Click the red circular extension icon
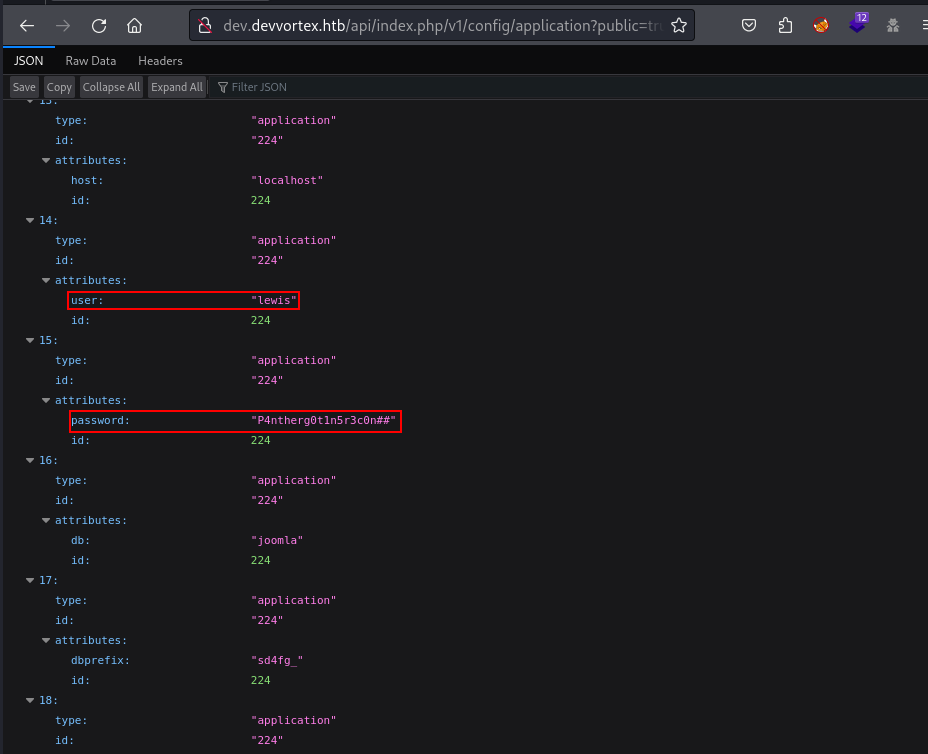This screenshot has width=928, height=754. [x=821, y=25]
